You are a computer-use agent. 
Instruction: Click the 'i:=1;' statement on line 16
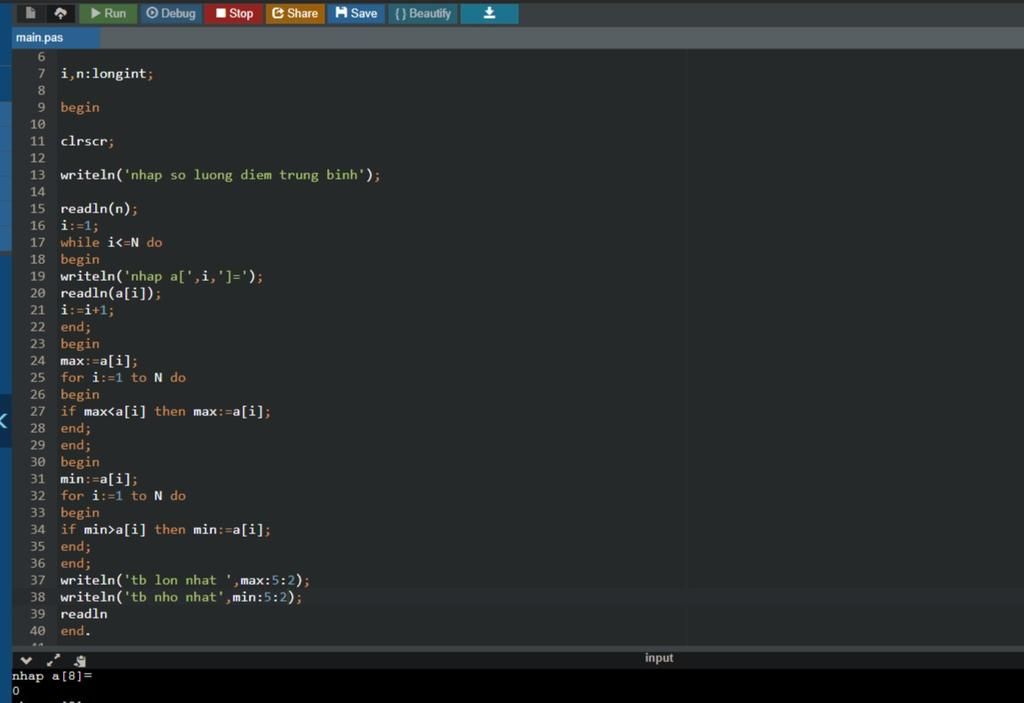point(79,225)
